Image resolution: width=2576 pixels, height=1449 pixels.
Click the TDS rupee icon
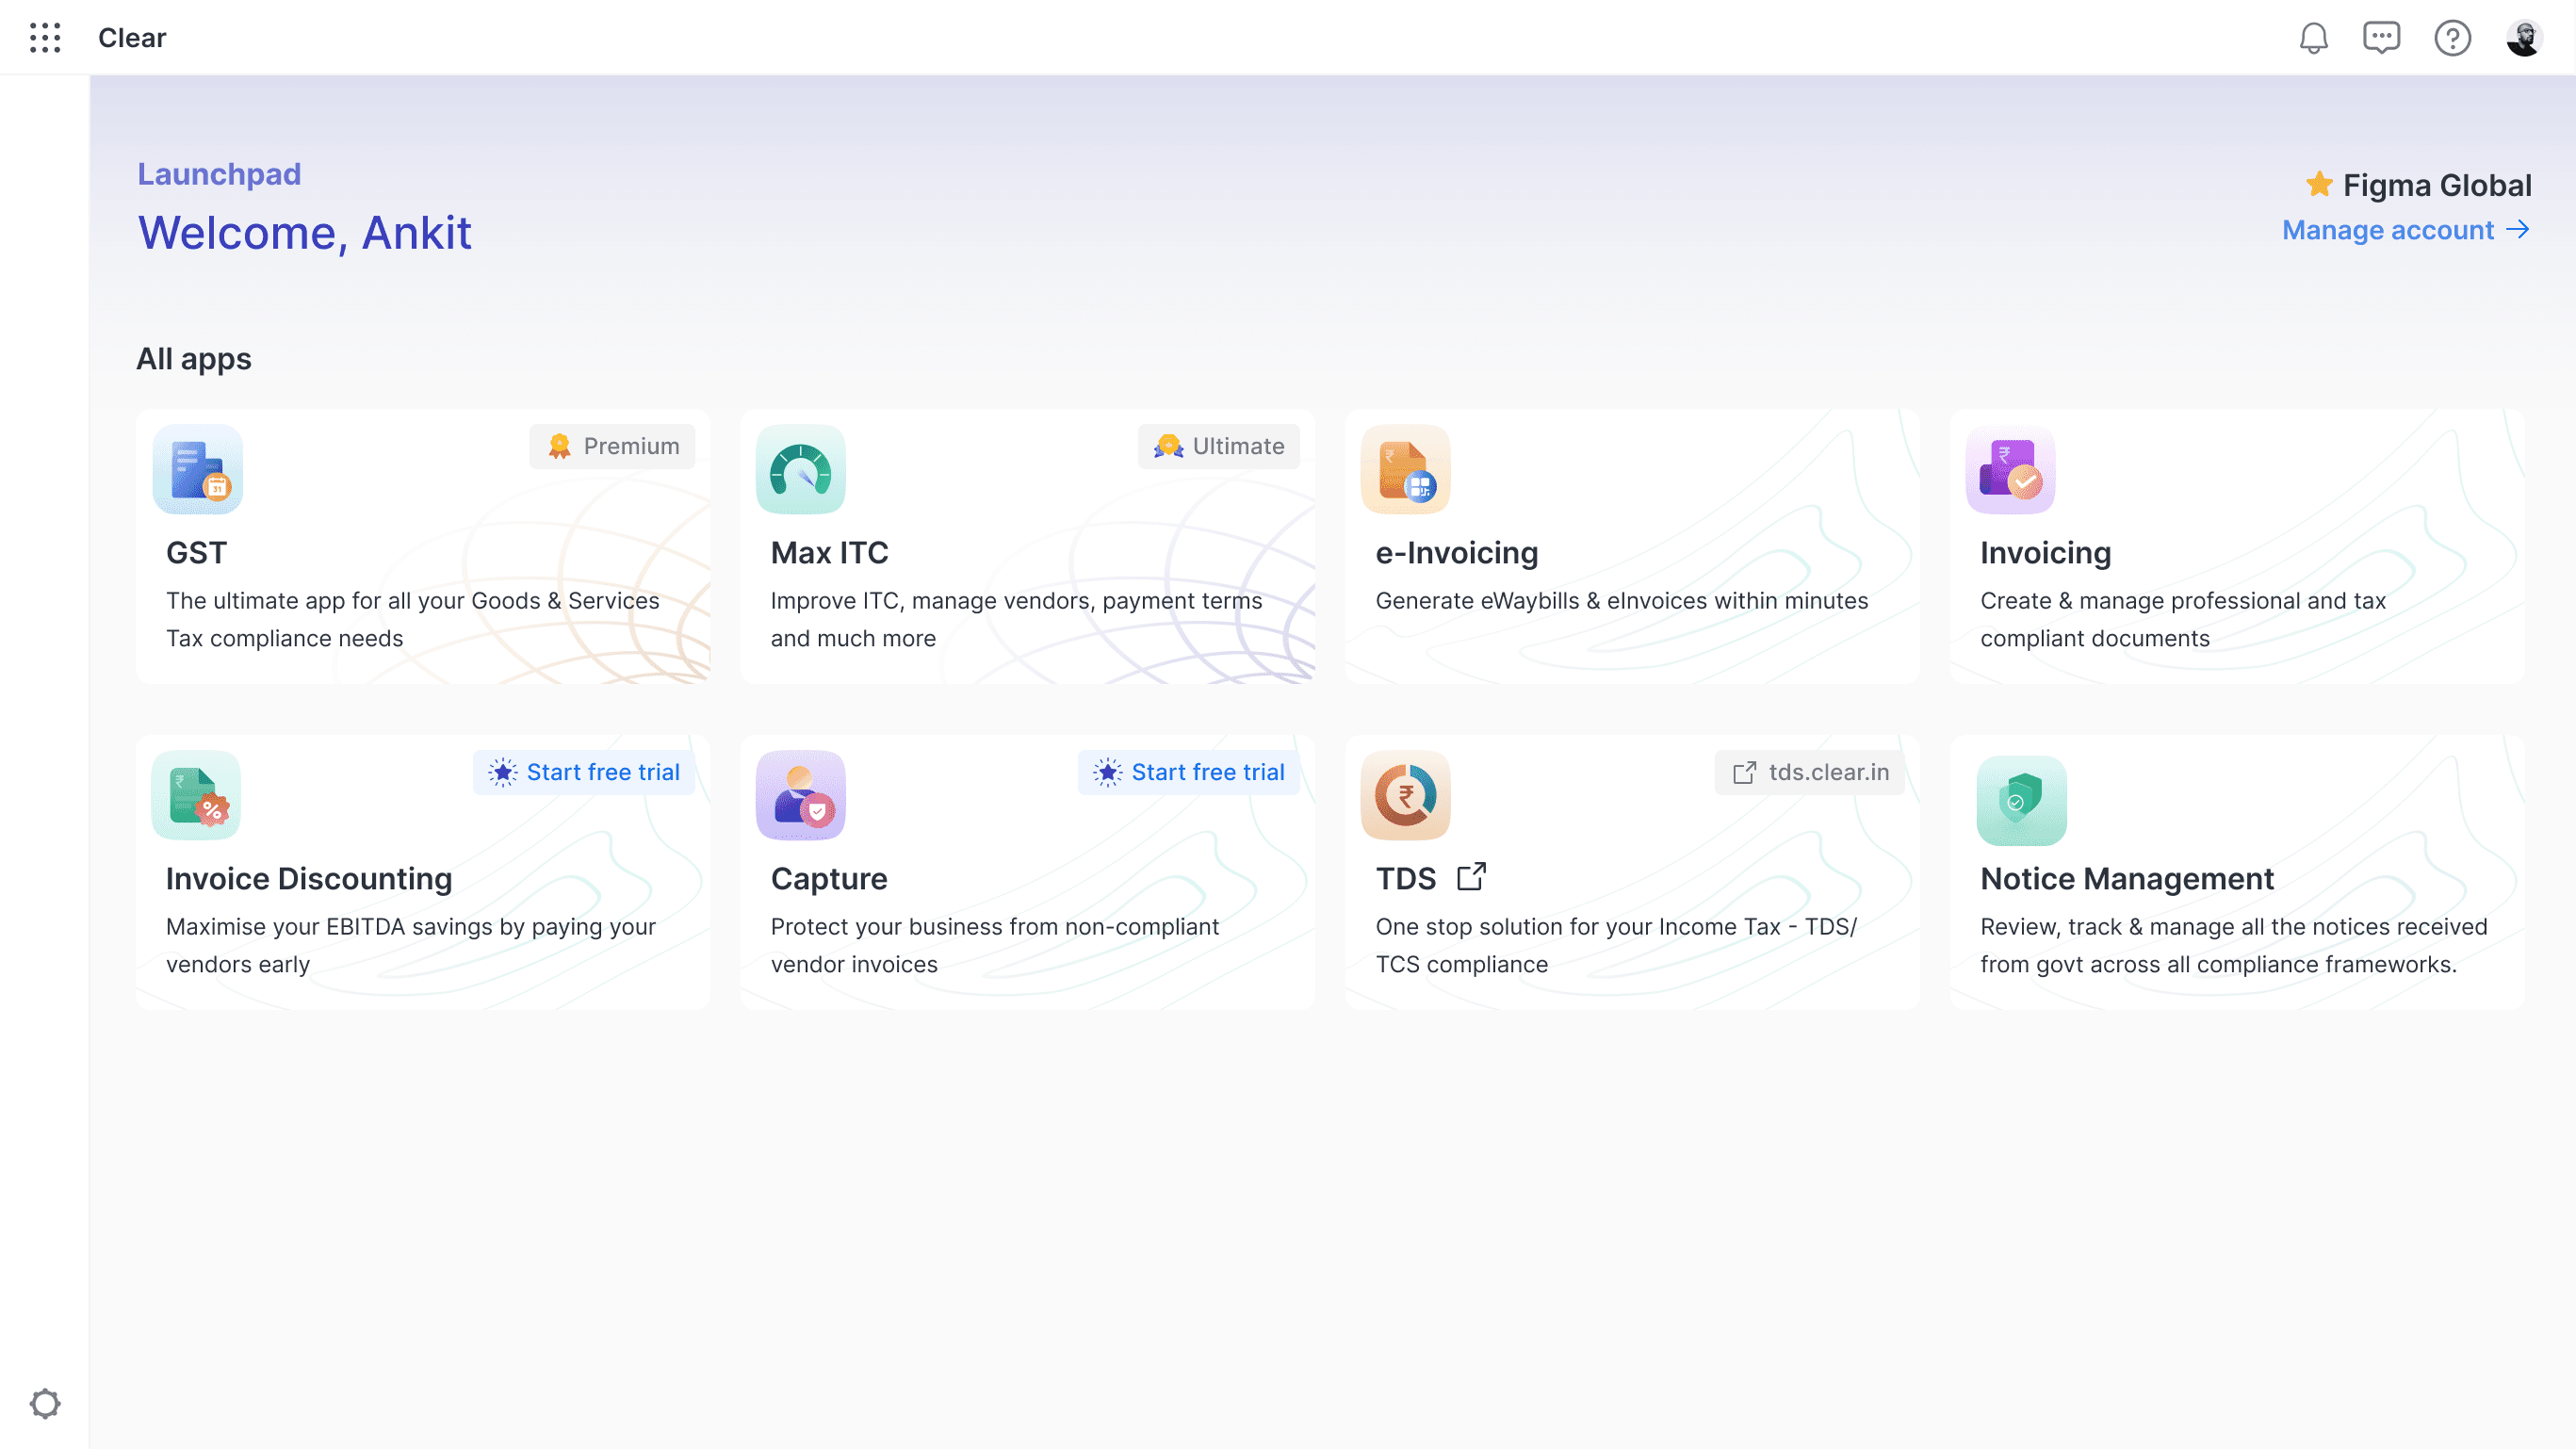tap(1405, 795)
